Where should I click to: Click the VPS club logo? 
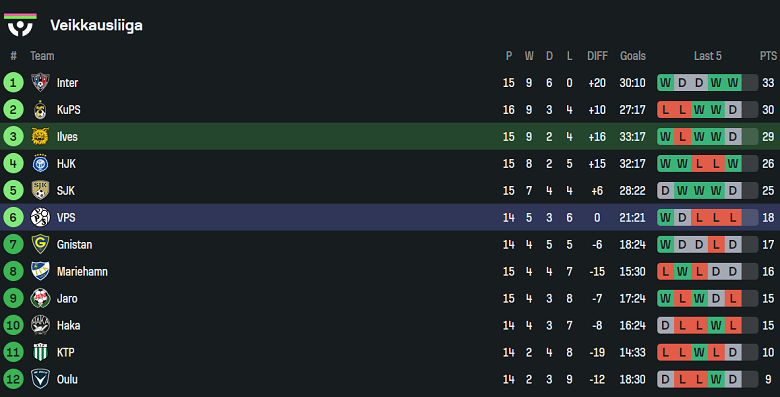coord(40,217)
